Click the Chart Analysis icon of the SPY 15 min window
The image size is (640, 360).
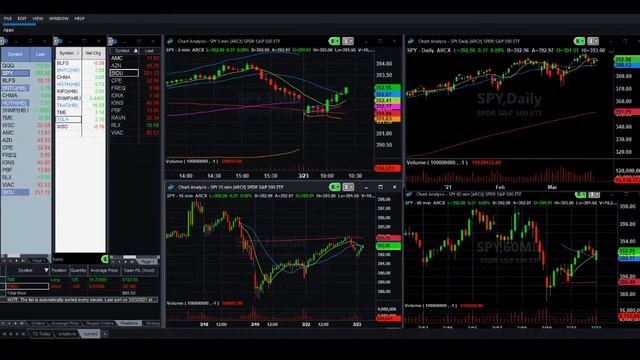click(171, 187)
